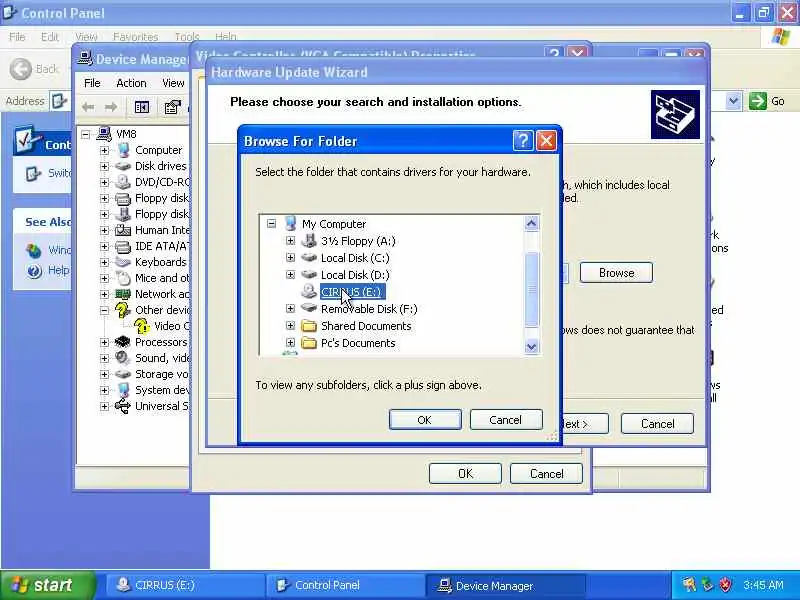Click Cancel in Browse For Folder dialog
Viewport: 800px width, 600px height.
tap(506, 419)
